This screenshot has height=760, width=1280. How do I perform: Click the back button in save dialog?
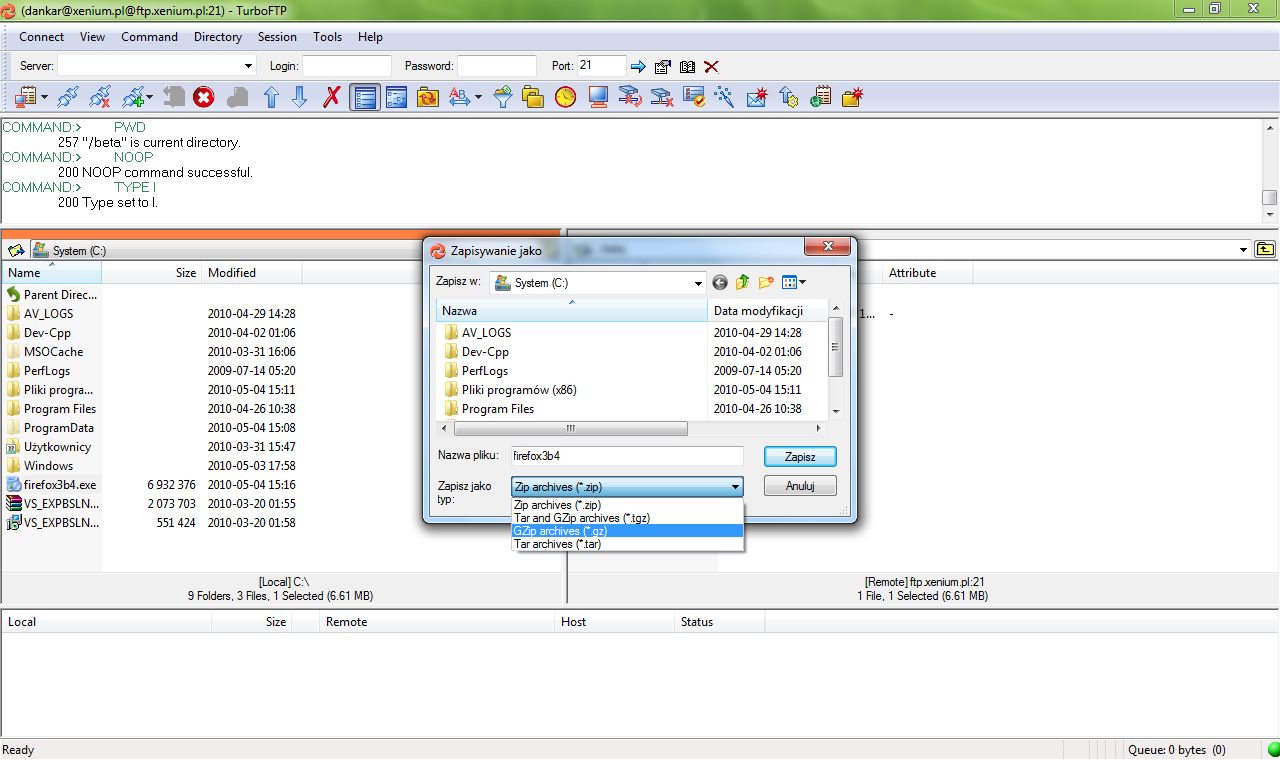(x=719, y=283)
